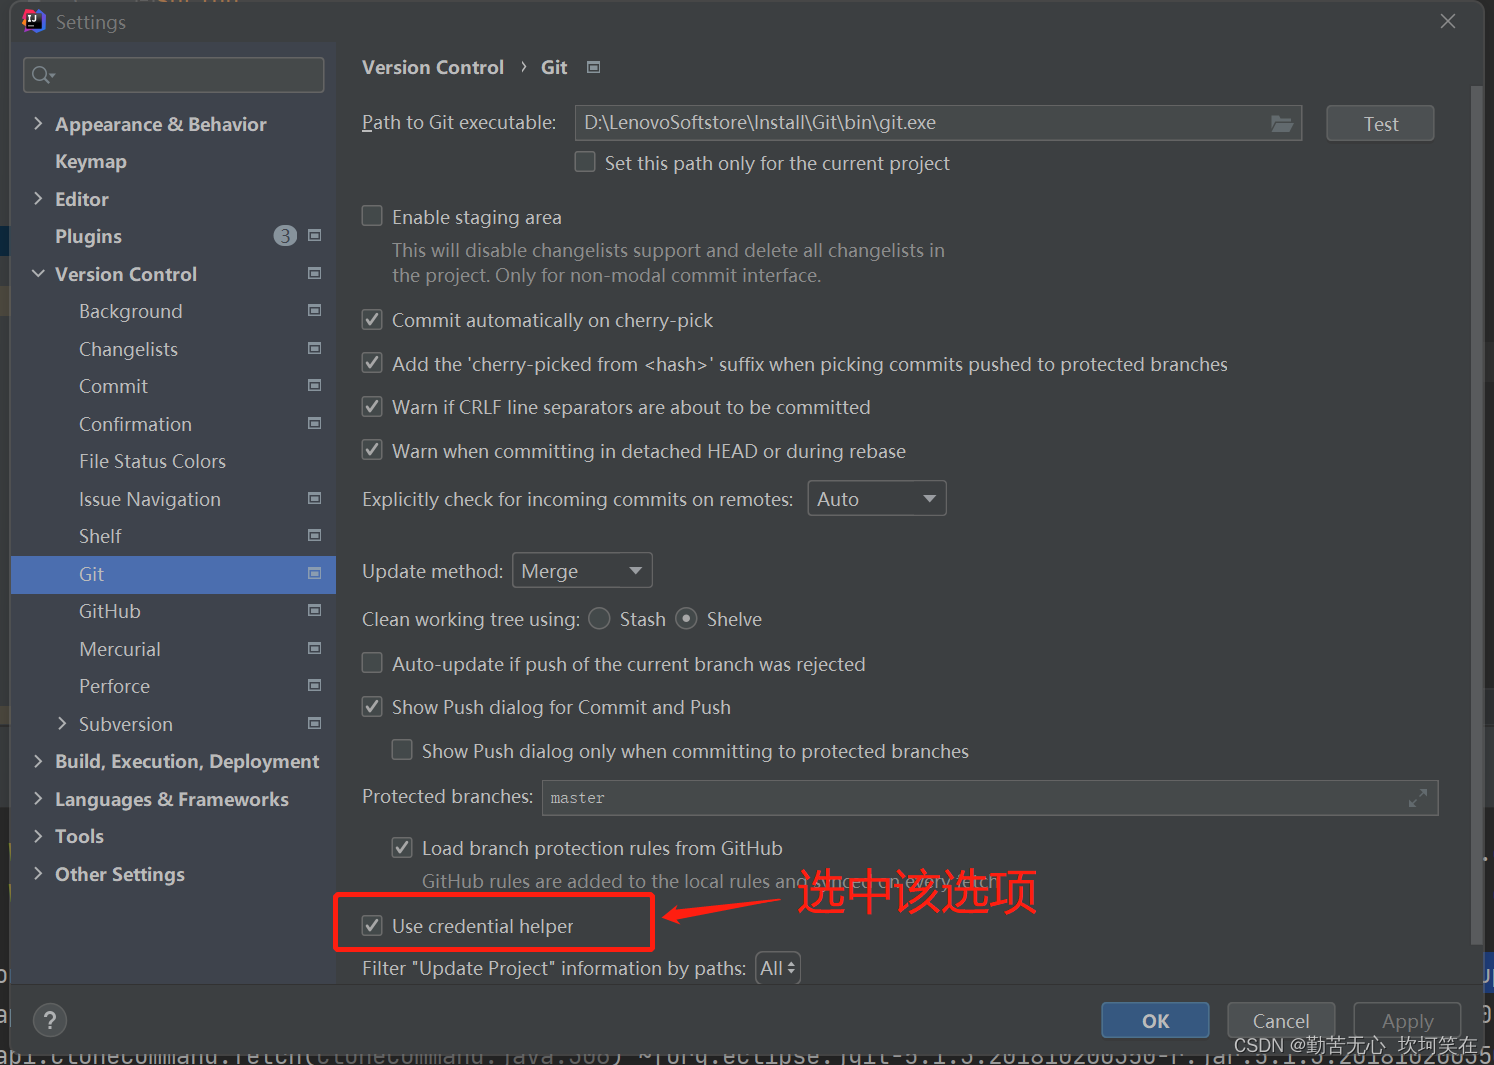Expand the Other Settings section

point(38,873)
